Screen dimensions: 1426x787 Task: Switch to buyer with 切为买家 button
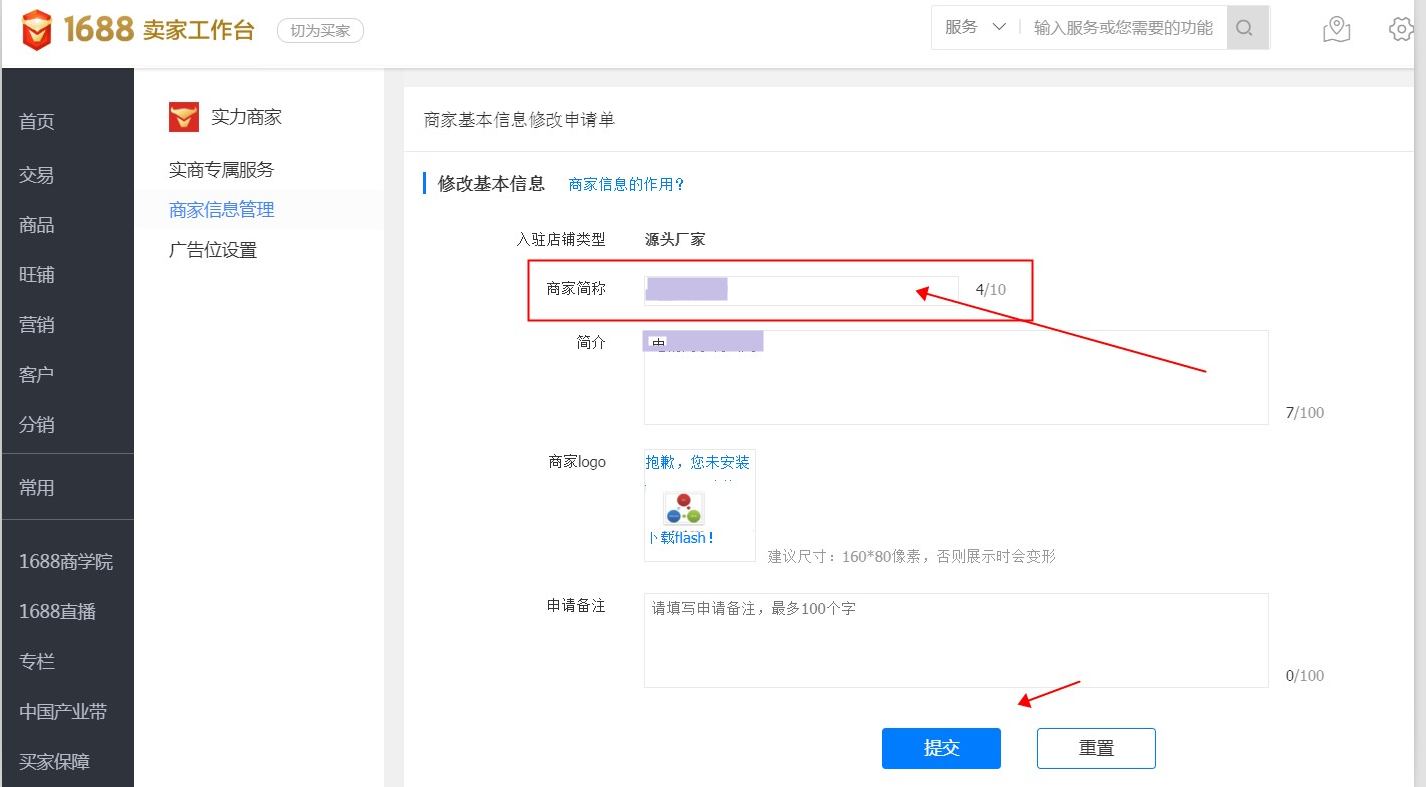pyautogui.click(x=320, y=31)
